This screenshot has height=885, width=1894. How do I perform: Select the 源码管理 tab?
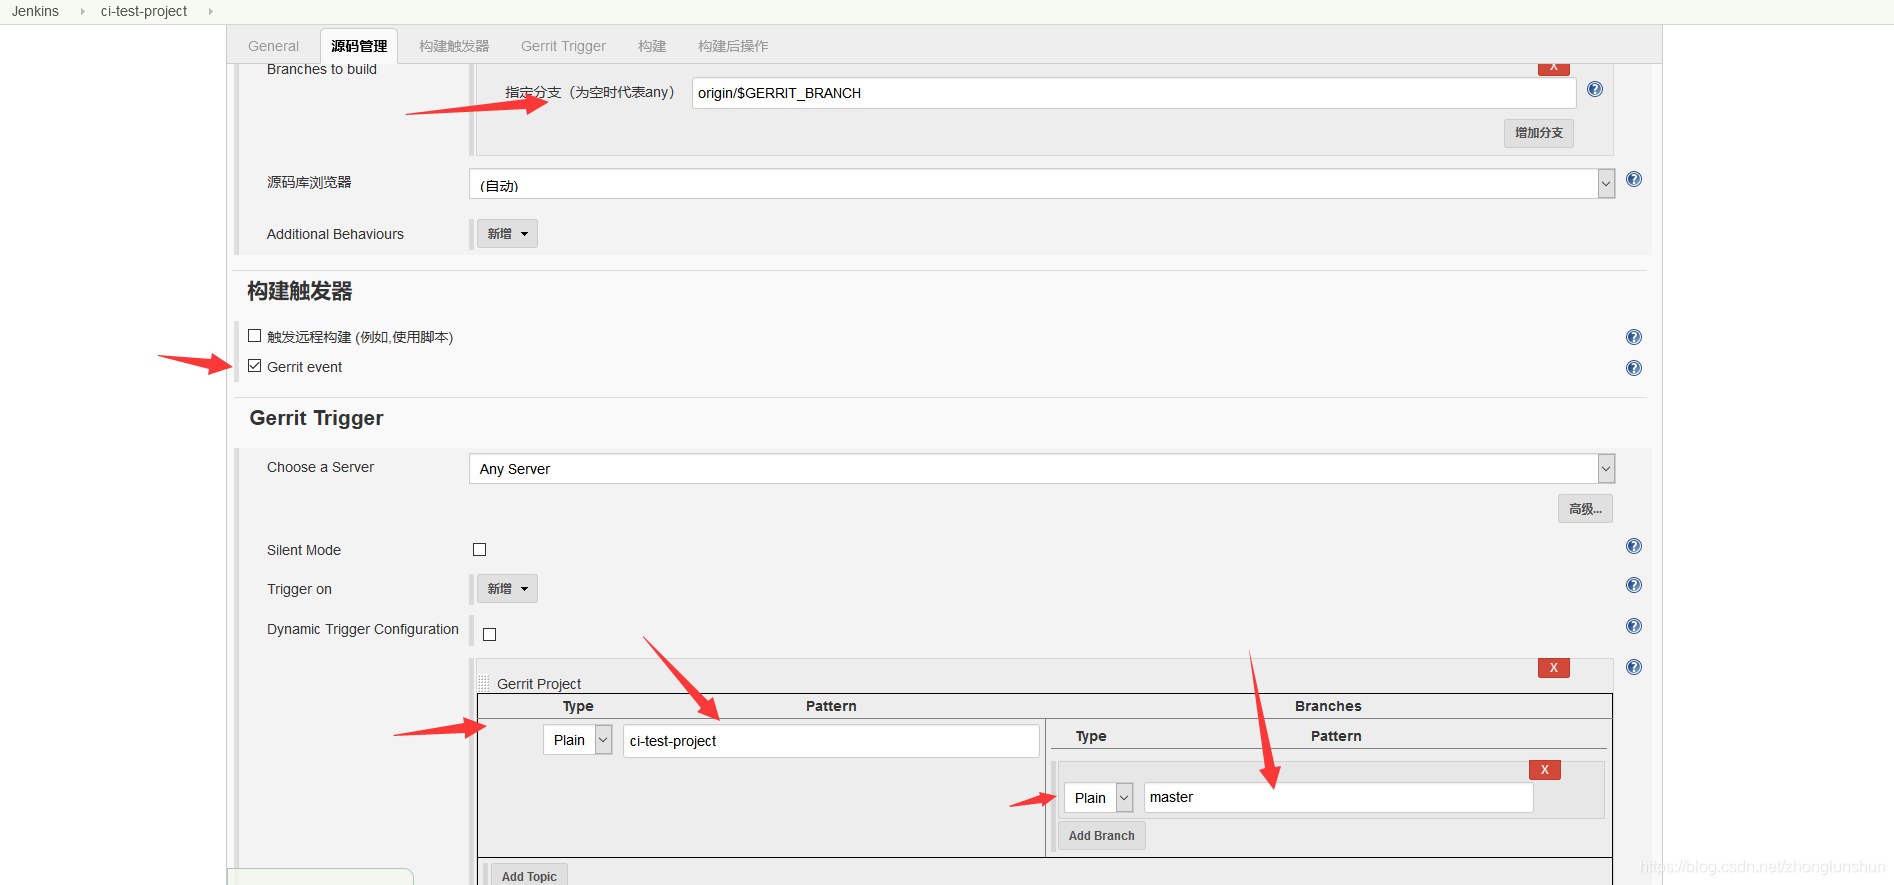[359, 46]
